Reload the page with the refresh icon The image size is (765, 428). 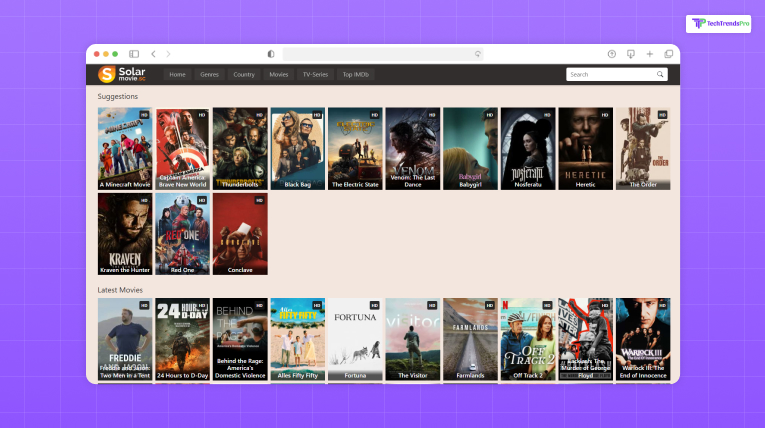point(478,54)
